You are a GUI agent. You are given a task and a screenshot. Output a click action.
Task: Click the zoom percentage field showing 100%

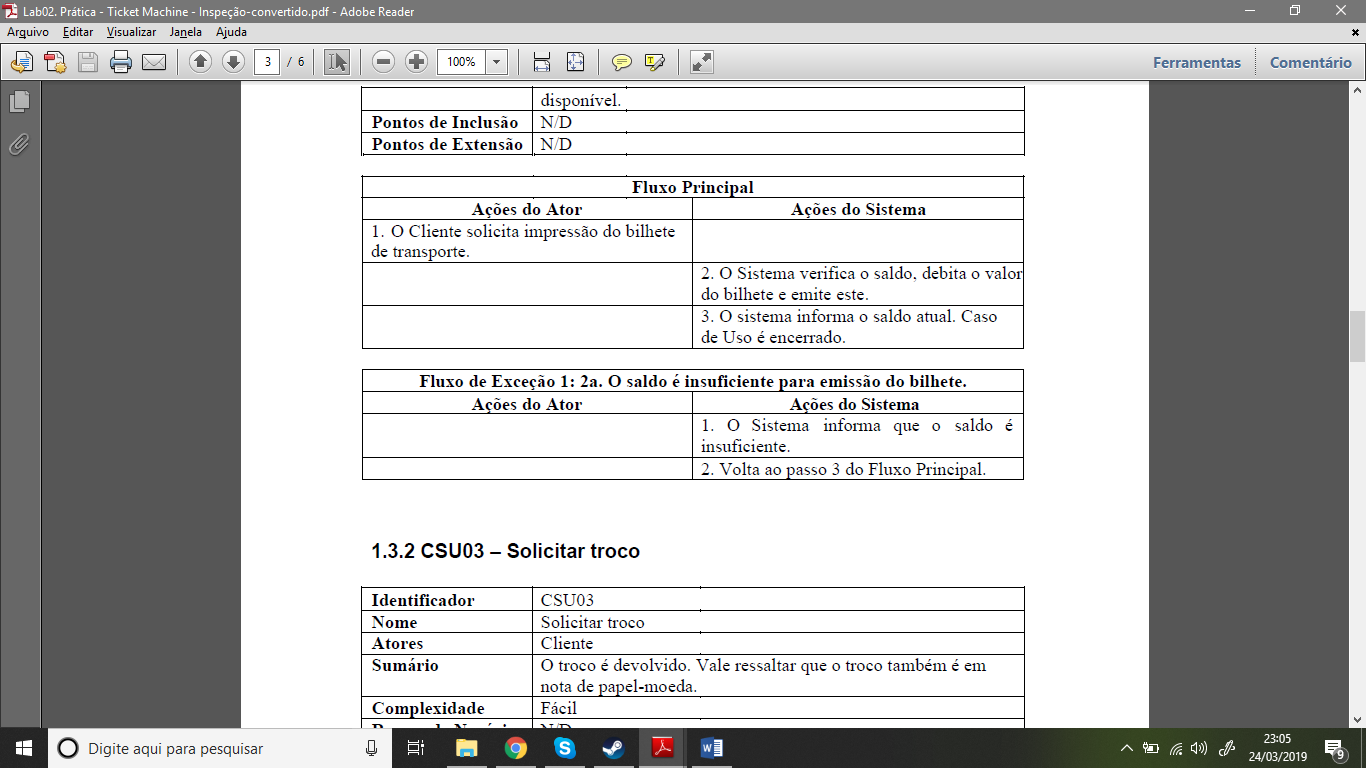[x=462, y=62]
